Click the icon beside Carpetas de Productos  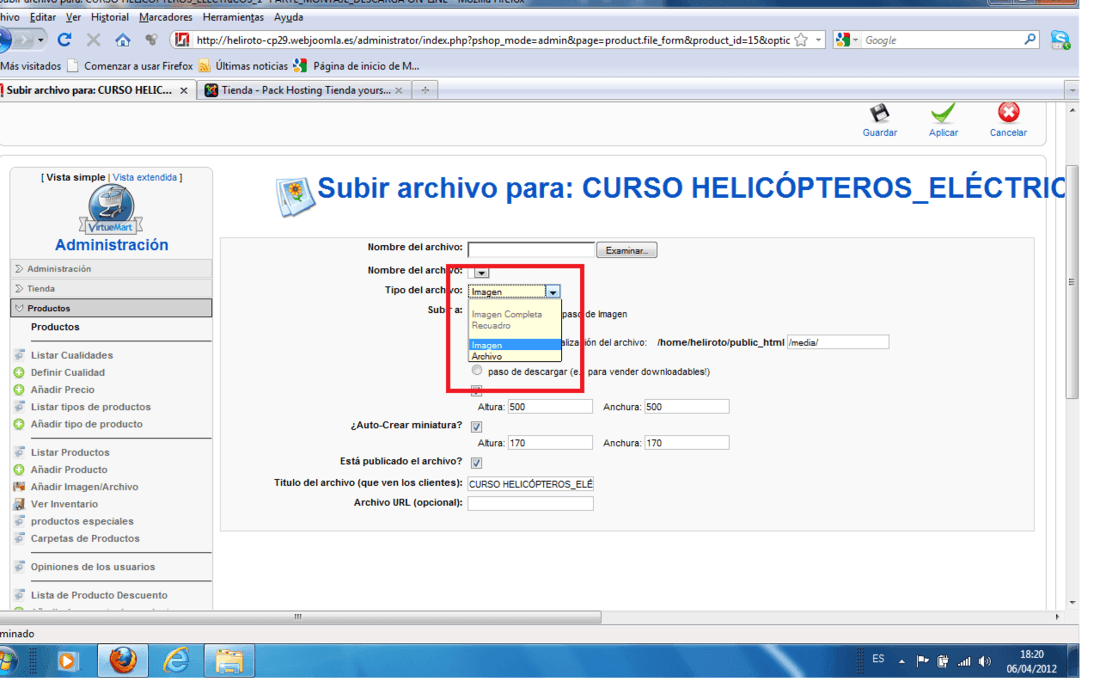tap(20, 538)
